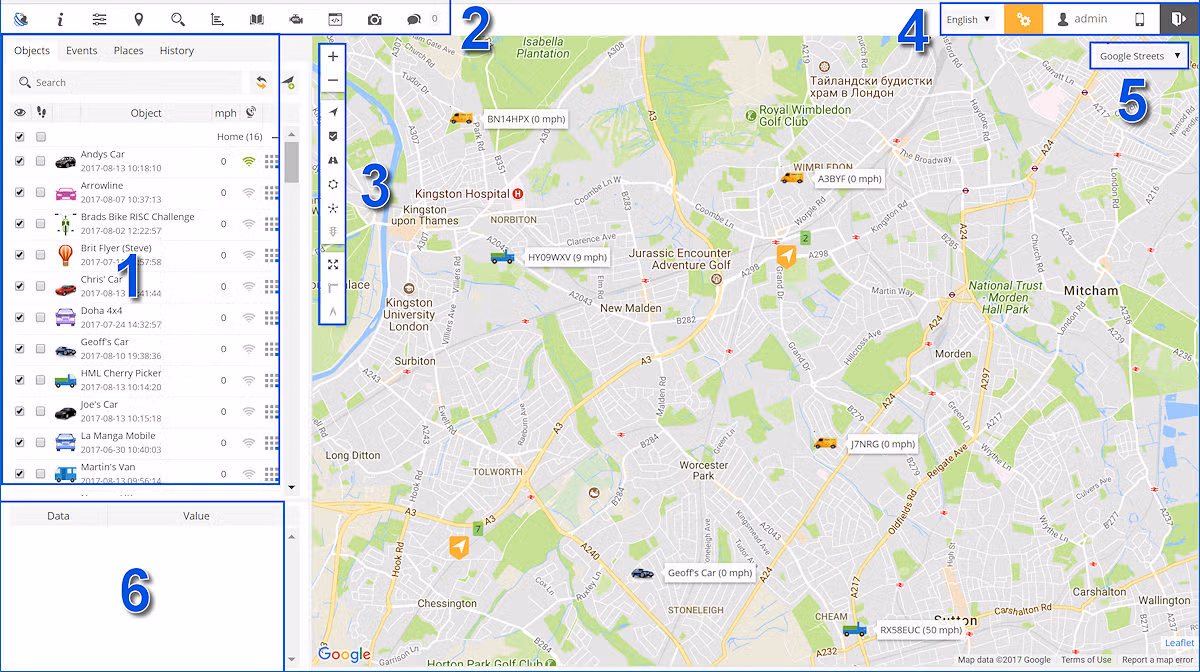This screenshot has width=1200, height=672.
Task: Open the chat speech bubbles icon
Action: pyautogui.click(x=413, y=19)
